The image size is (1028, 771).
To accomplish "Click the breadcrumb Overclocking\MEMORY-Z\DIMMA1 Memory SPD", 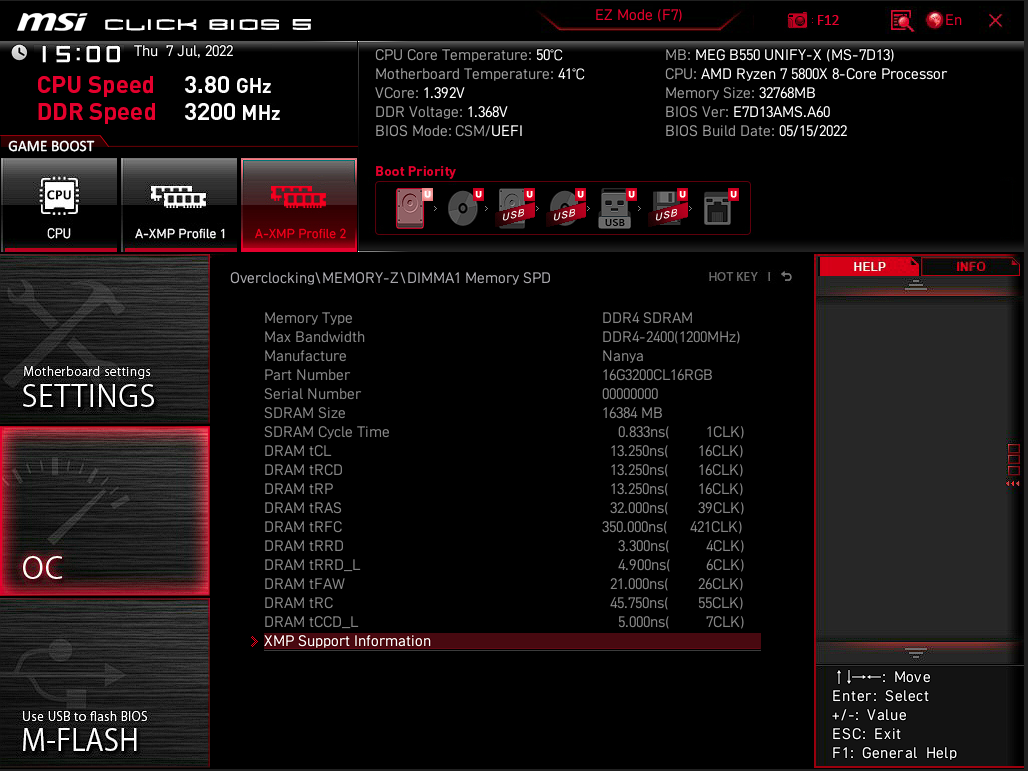I will click(390, 278).
